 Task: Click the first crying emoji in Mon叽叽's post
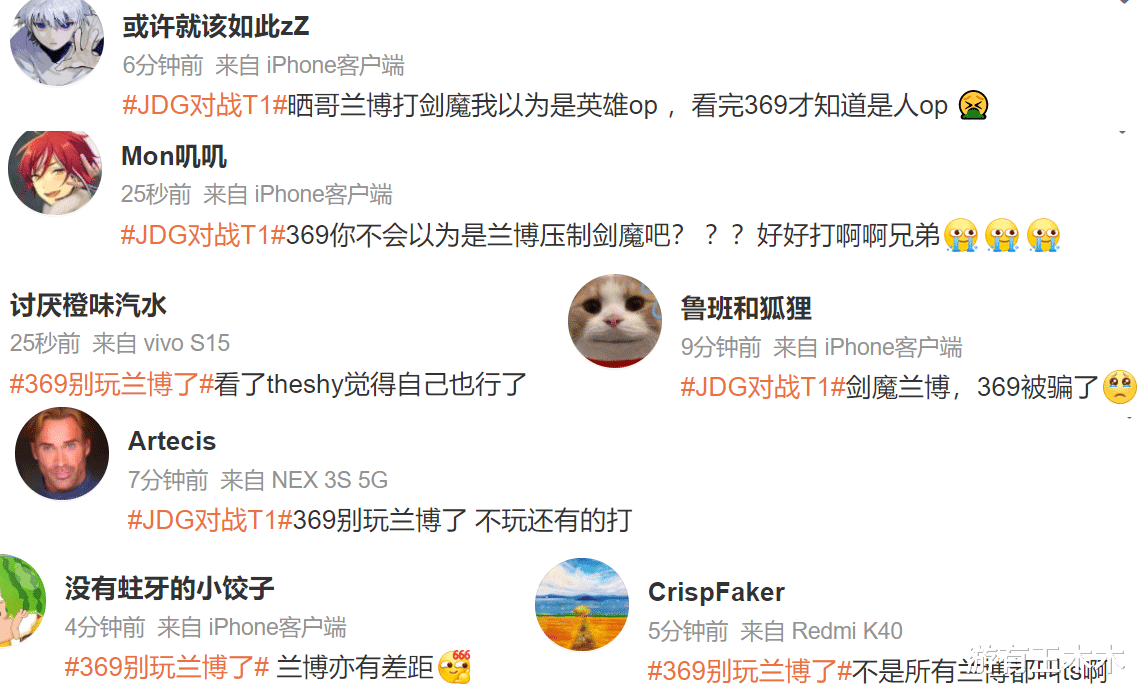tap(961, 235)
